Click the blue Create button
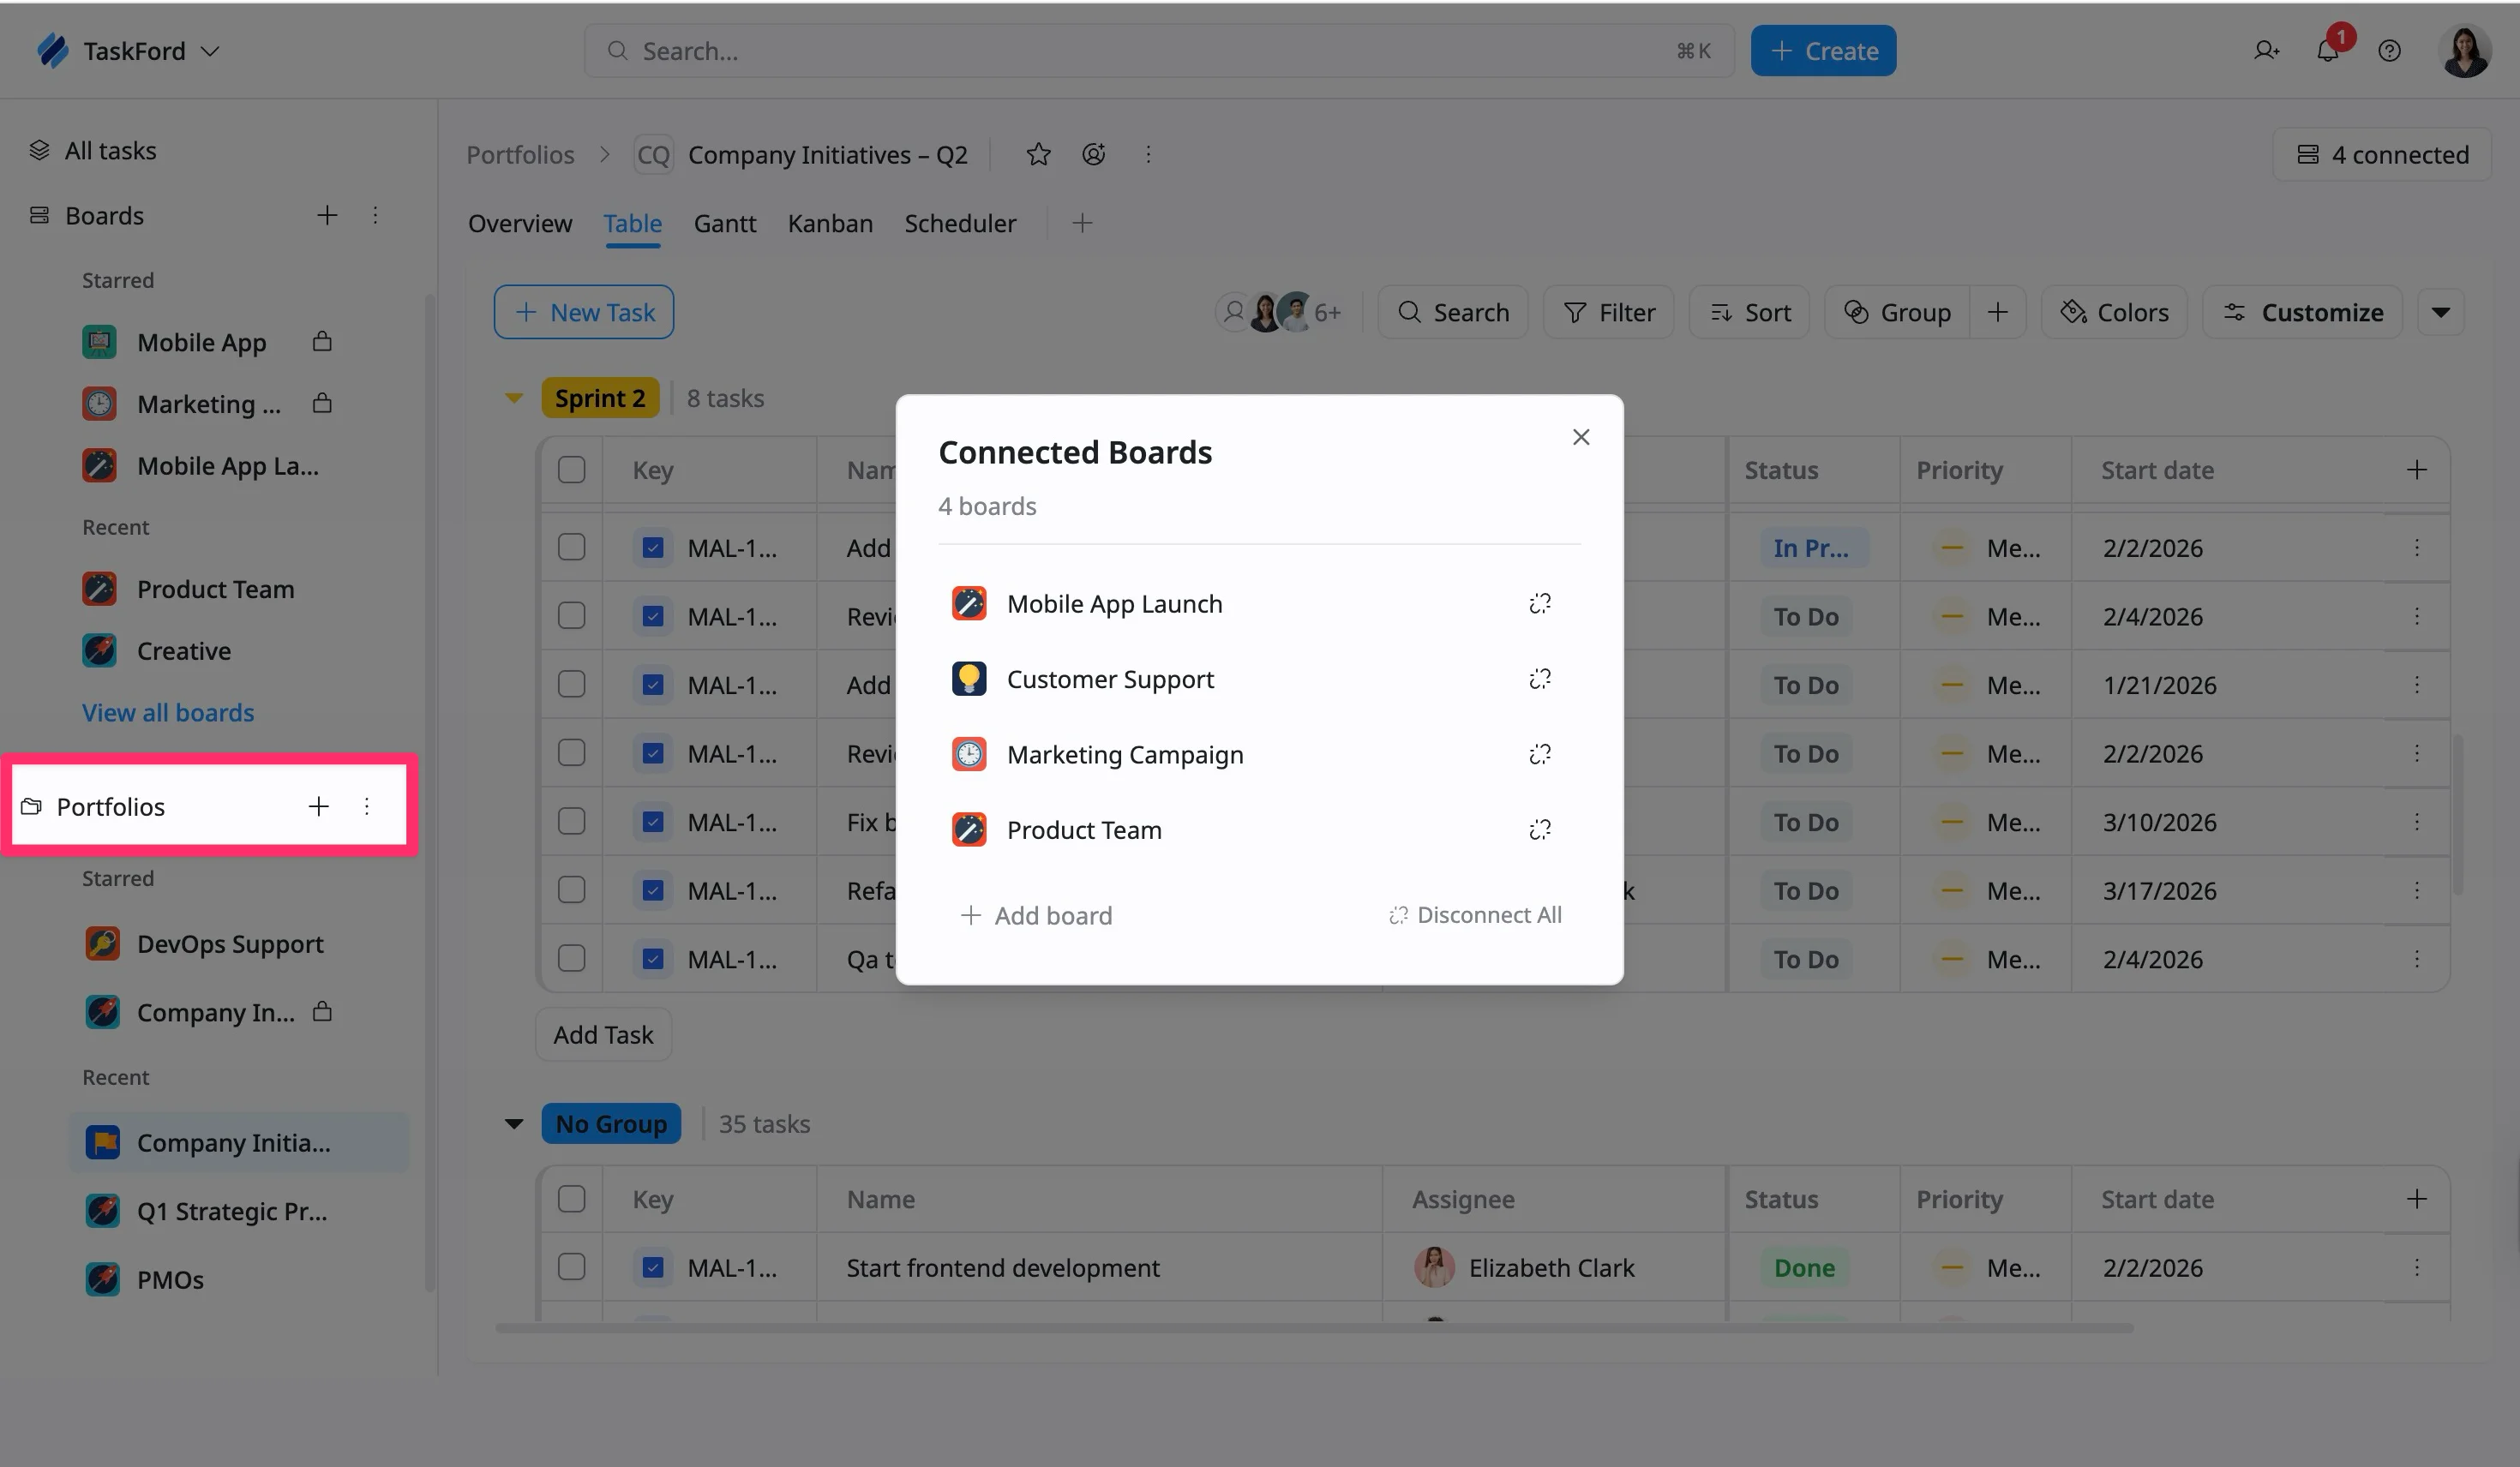This screenshot has width=2520, height=1467. click(x=1823, y=51)
